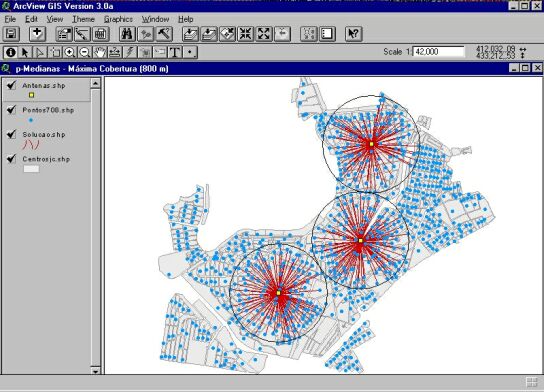Select the Pointer arrow tool

pyautogui.click(x=25, y=52)
